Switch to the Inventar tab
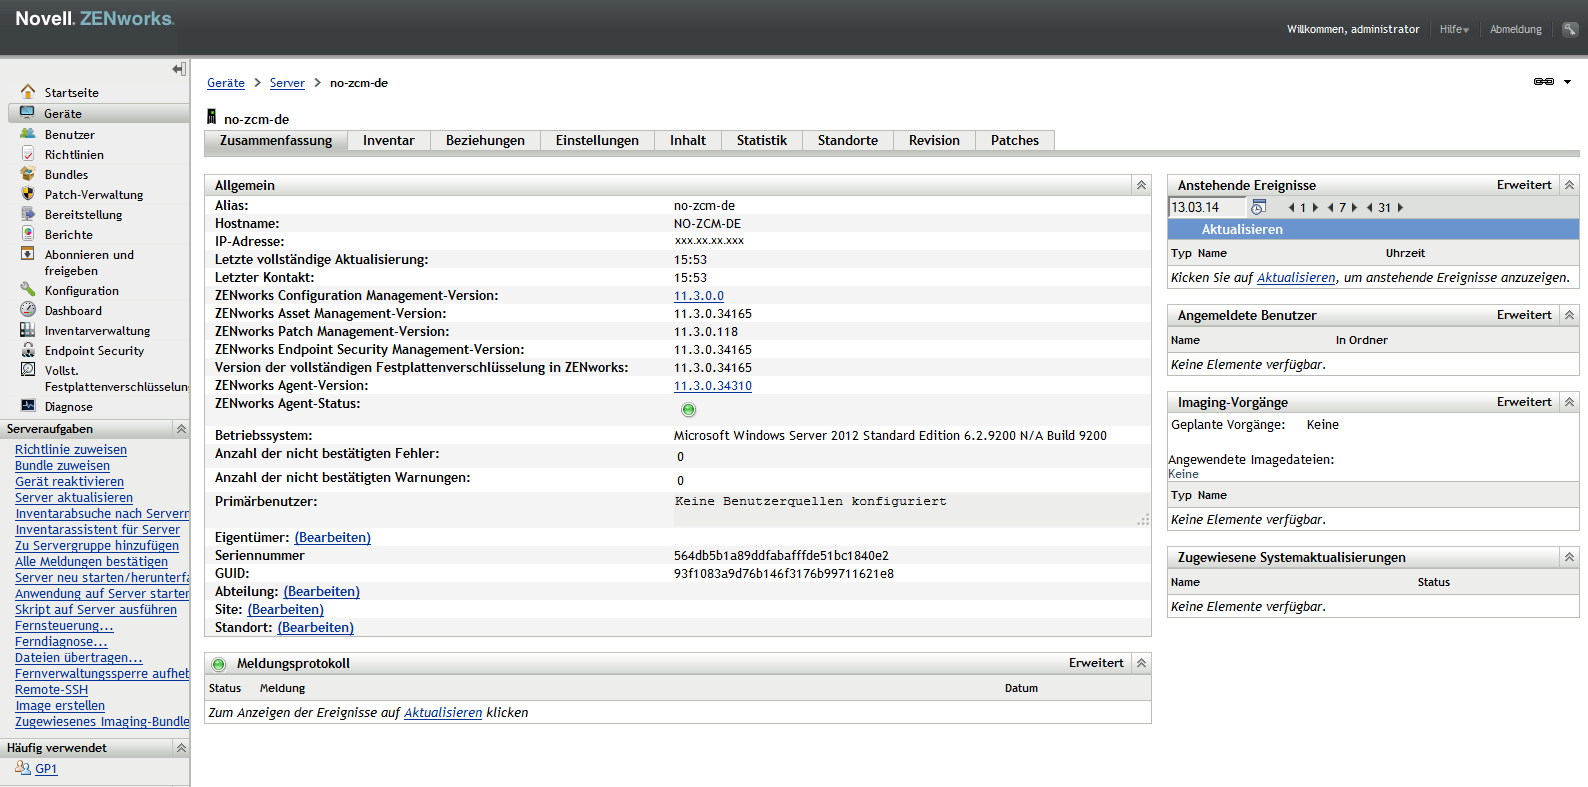 click(x=388, y=141)
